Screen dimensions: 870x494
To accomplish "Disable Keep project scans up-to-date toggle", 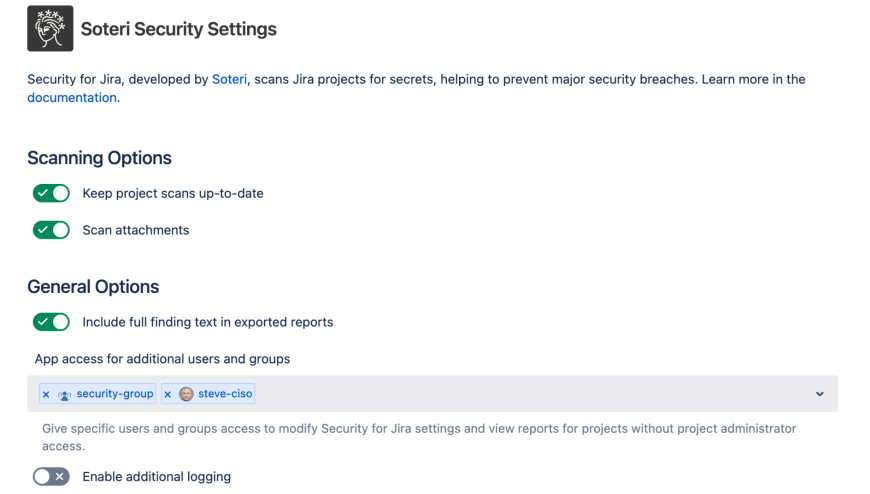I will coord(51,193).
